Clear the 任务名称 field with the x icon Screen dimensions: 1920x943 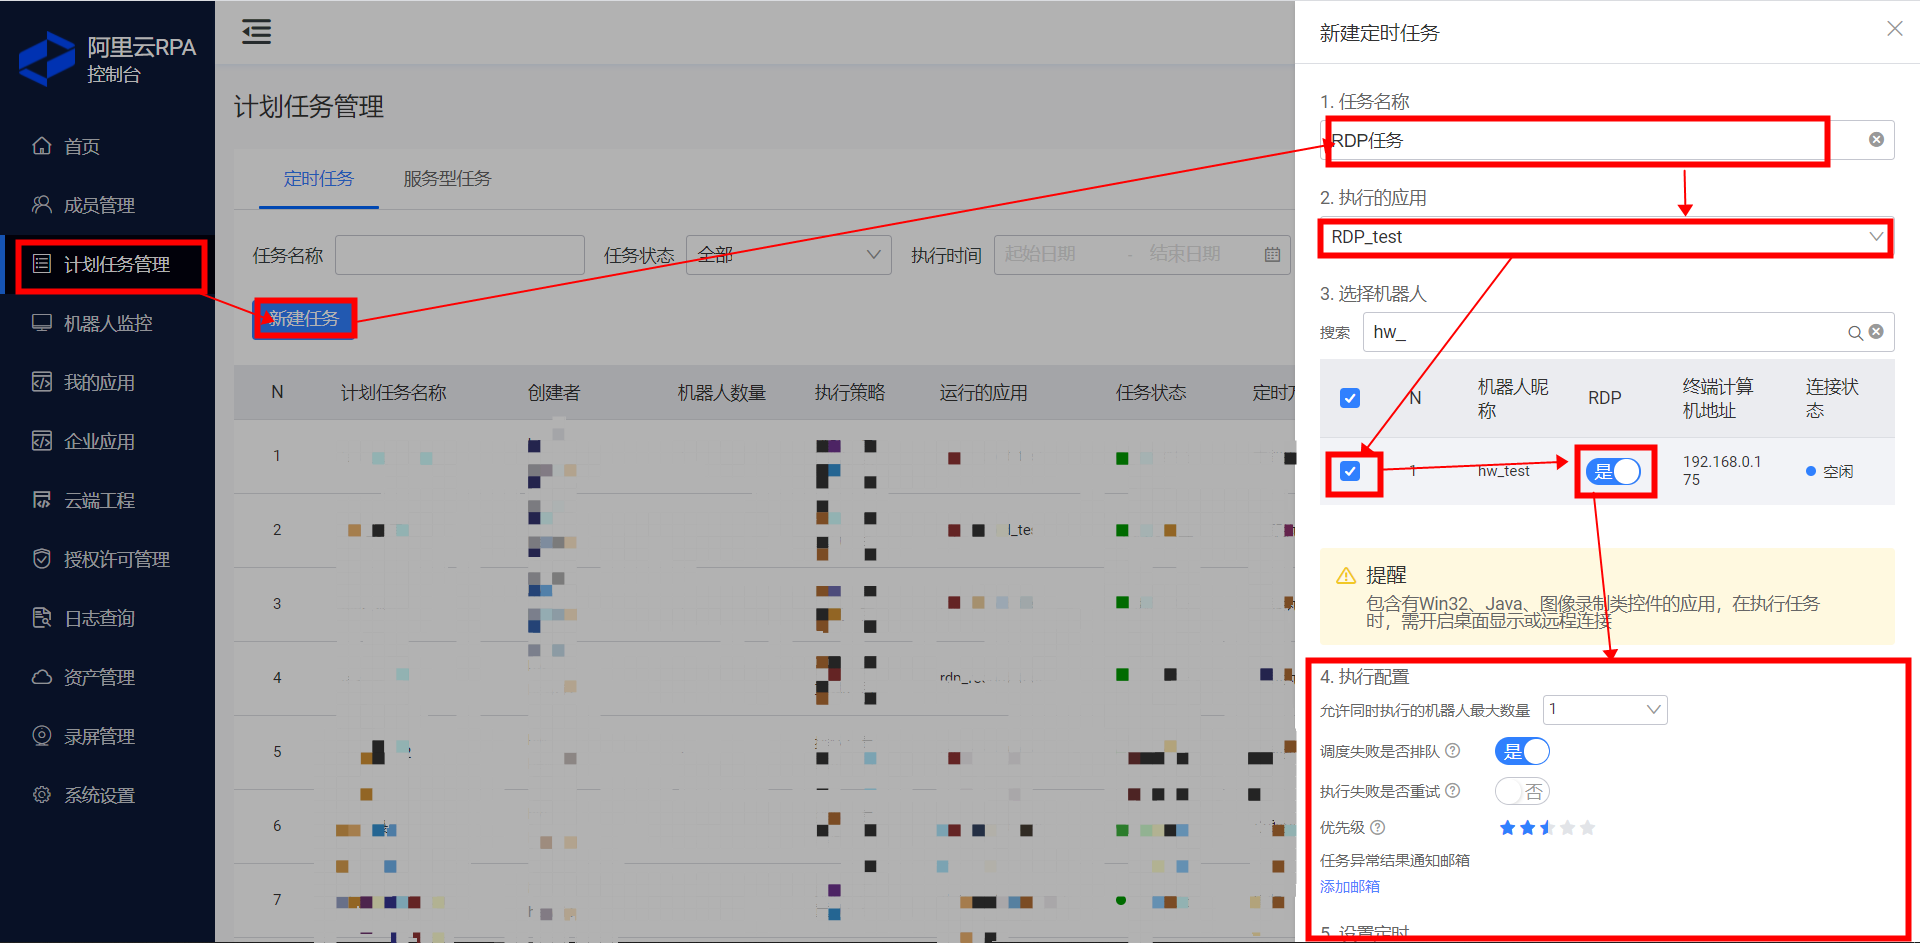point(1876,140)
